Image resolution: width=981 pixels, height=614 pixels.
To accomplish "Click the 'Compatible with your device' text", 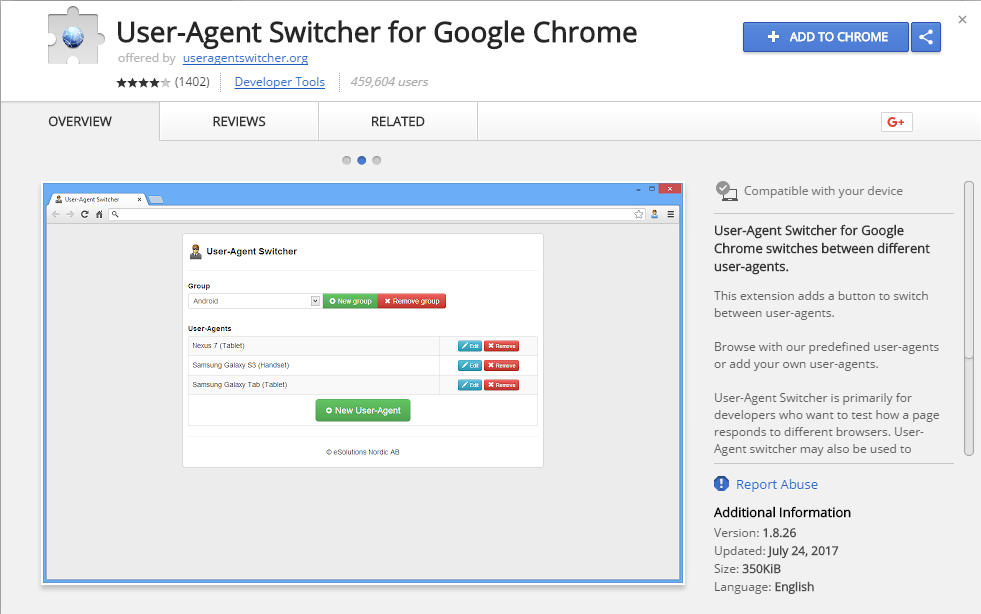I will (x=823, y=191).
